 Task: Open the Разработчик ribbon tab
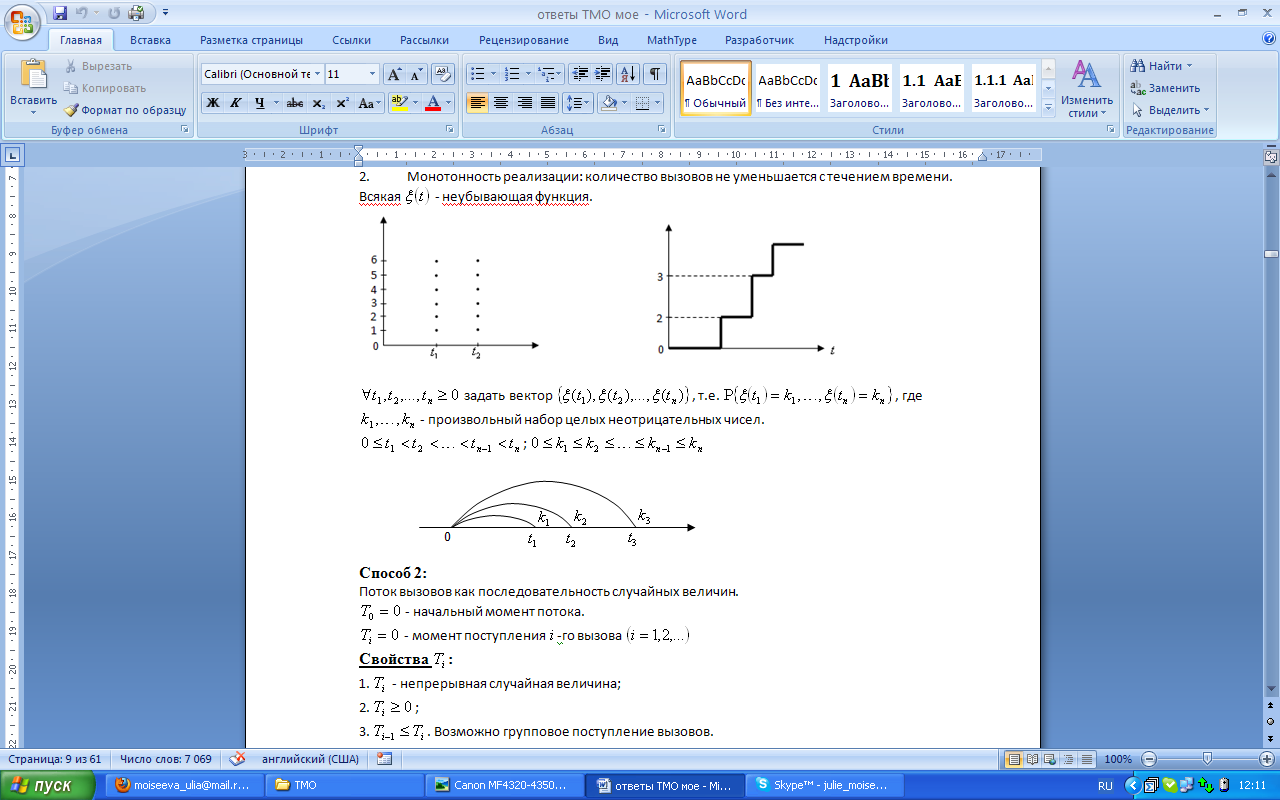(759, 40)
